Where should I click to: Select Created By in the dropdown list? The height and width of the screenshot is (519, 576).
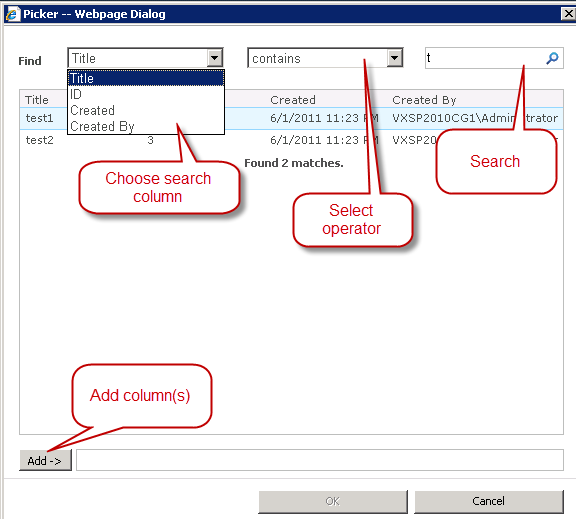click(x=146, y=126)
